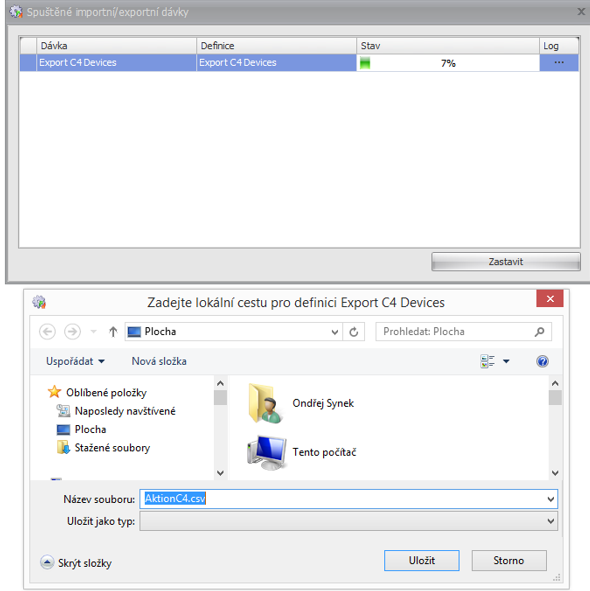Click the 7% export progress bar

coord(448,63)
